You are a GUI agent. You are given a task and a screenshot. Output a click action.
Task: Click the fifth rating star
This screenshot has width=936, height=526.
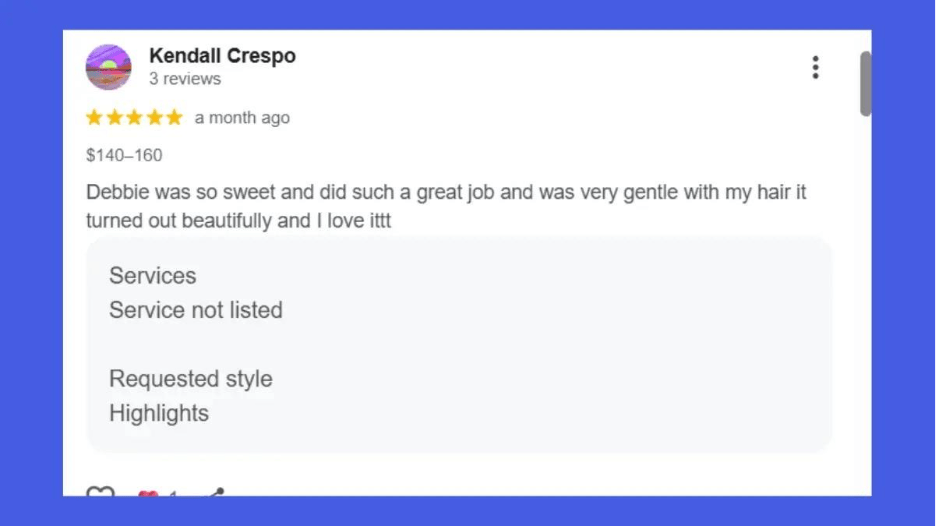175,118
